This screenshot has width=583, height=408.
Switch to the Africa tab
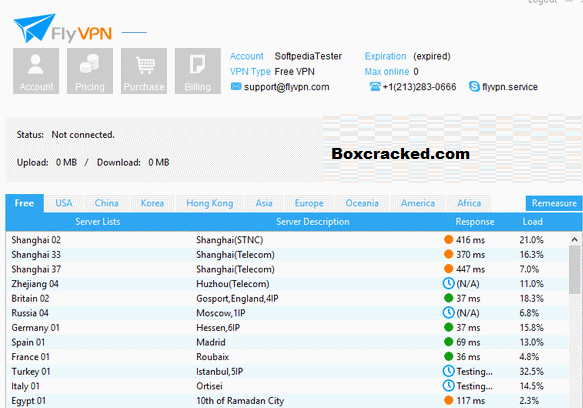(469, 203)
